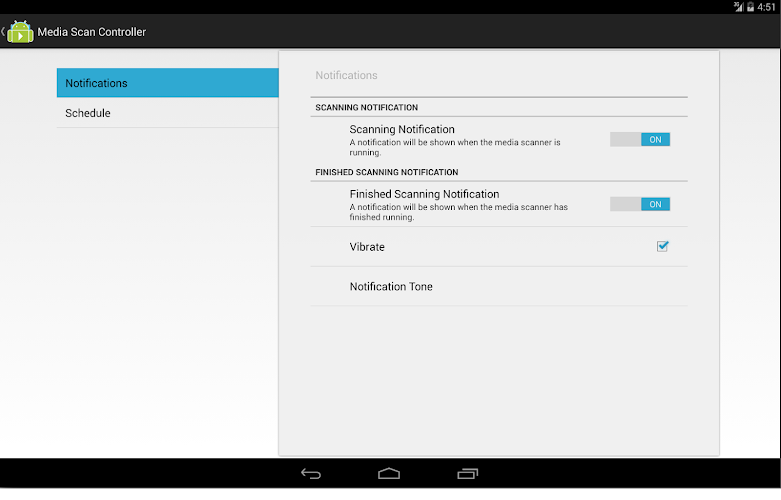Tap 'shown when the media scanner is running' description
Image resolution: width=781 pixels, height=500 pixels.
[x=455, y=147]
